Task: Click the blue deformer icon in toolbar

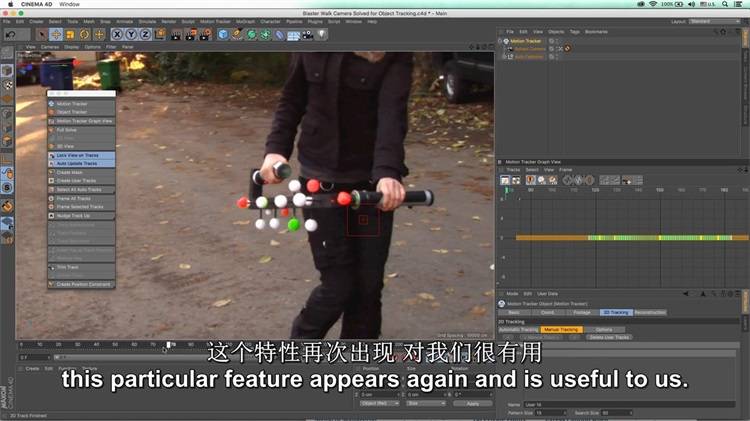Action: pyautogui.click(x=280, y=34)
